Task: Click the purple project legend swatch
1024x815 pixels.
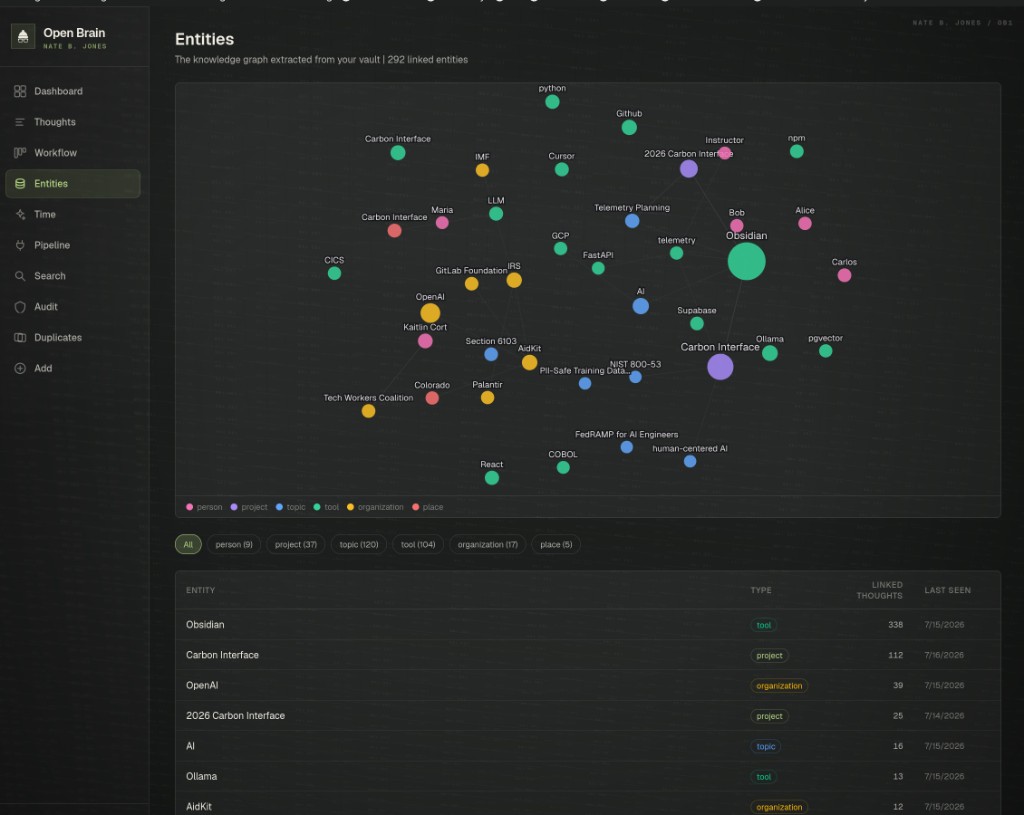Action: (x=234, y=507)
